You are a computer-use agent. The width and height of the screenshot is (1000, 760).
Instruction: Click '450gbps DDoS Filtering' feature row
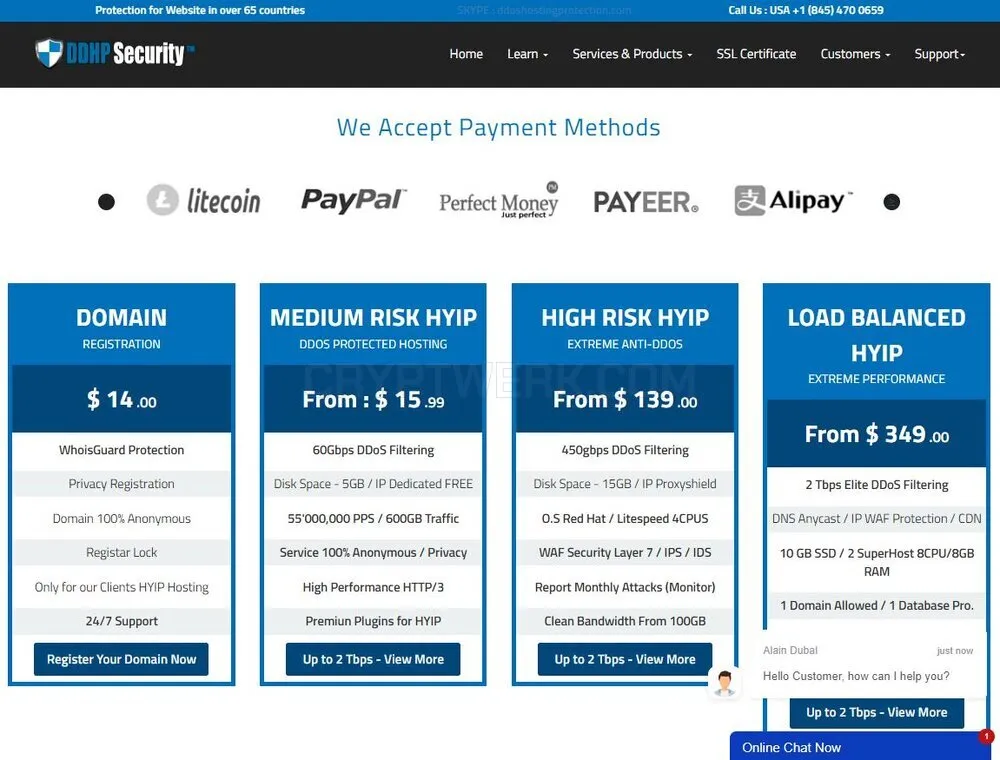[x=625, y=450]
